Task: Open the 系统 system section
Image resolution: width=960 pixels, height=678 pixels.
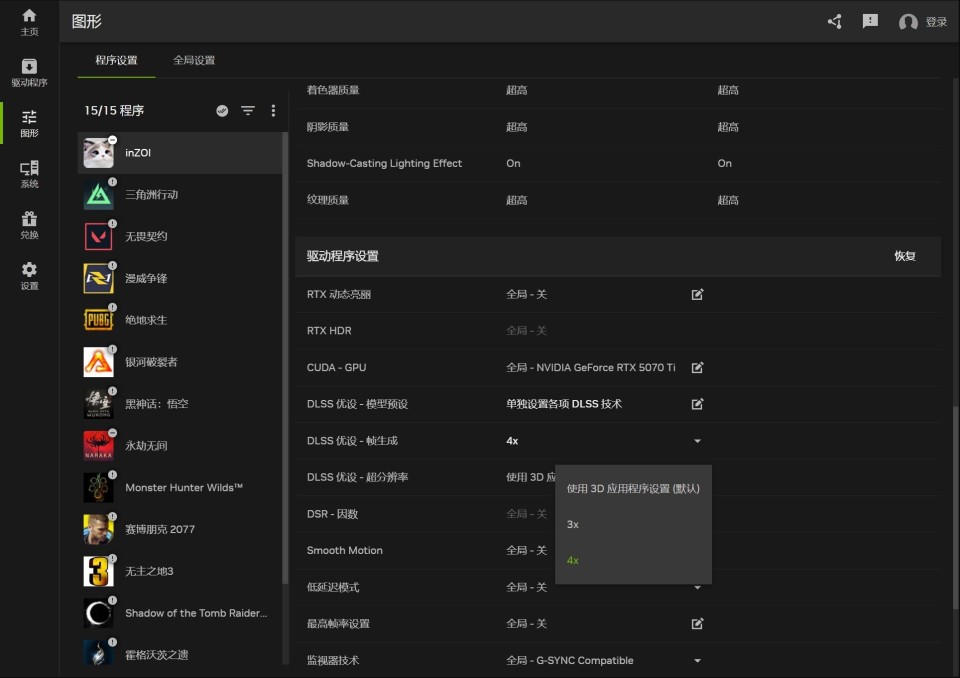Action: 29,174
